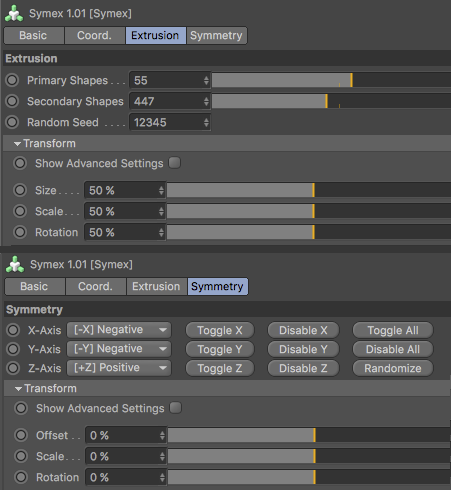Click the Symex object icon in Symmetry panel header
This screenshot has width=451, height=490.
[x=15, y=265]
